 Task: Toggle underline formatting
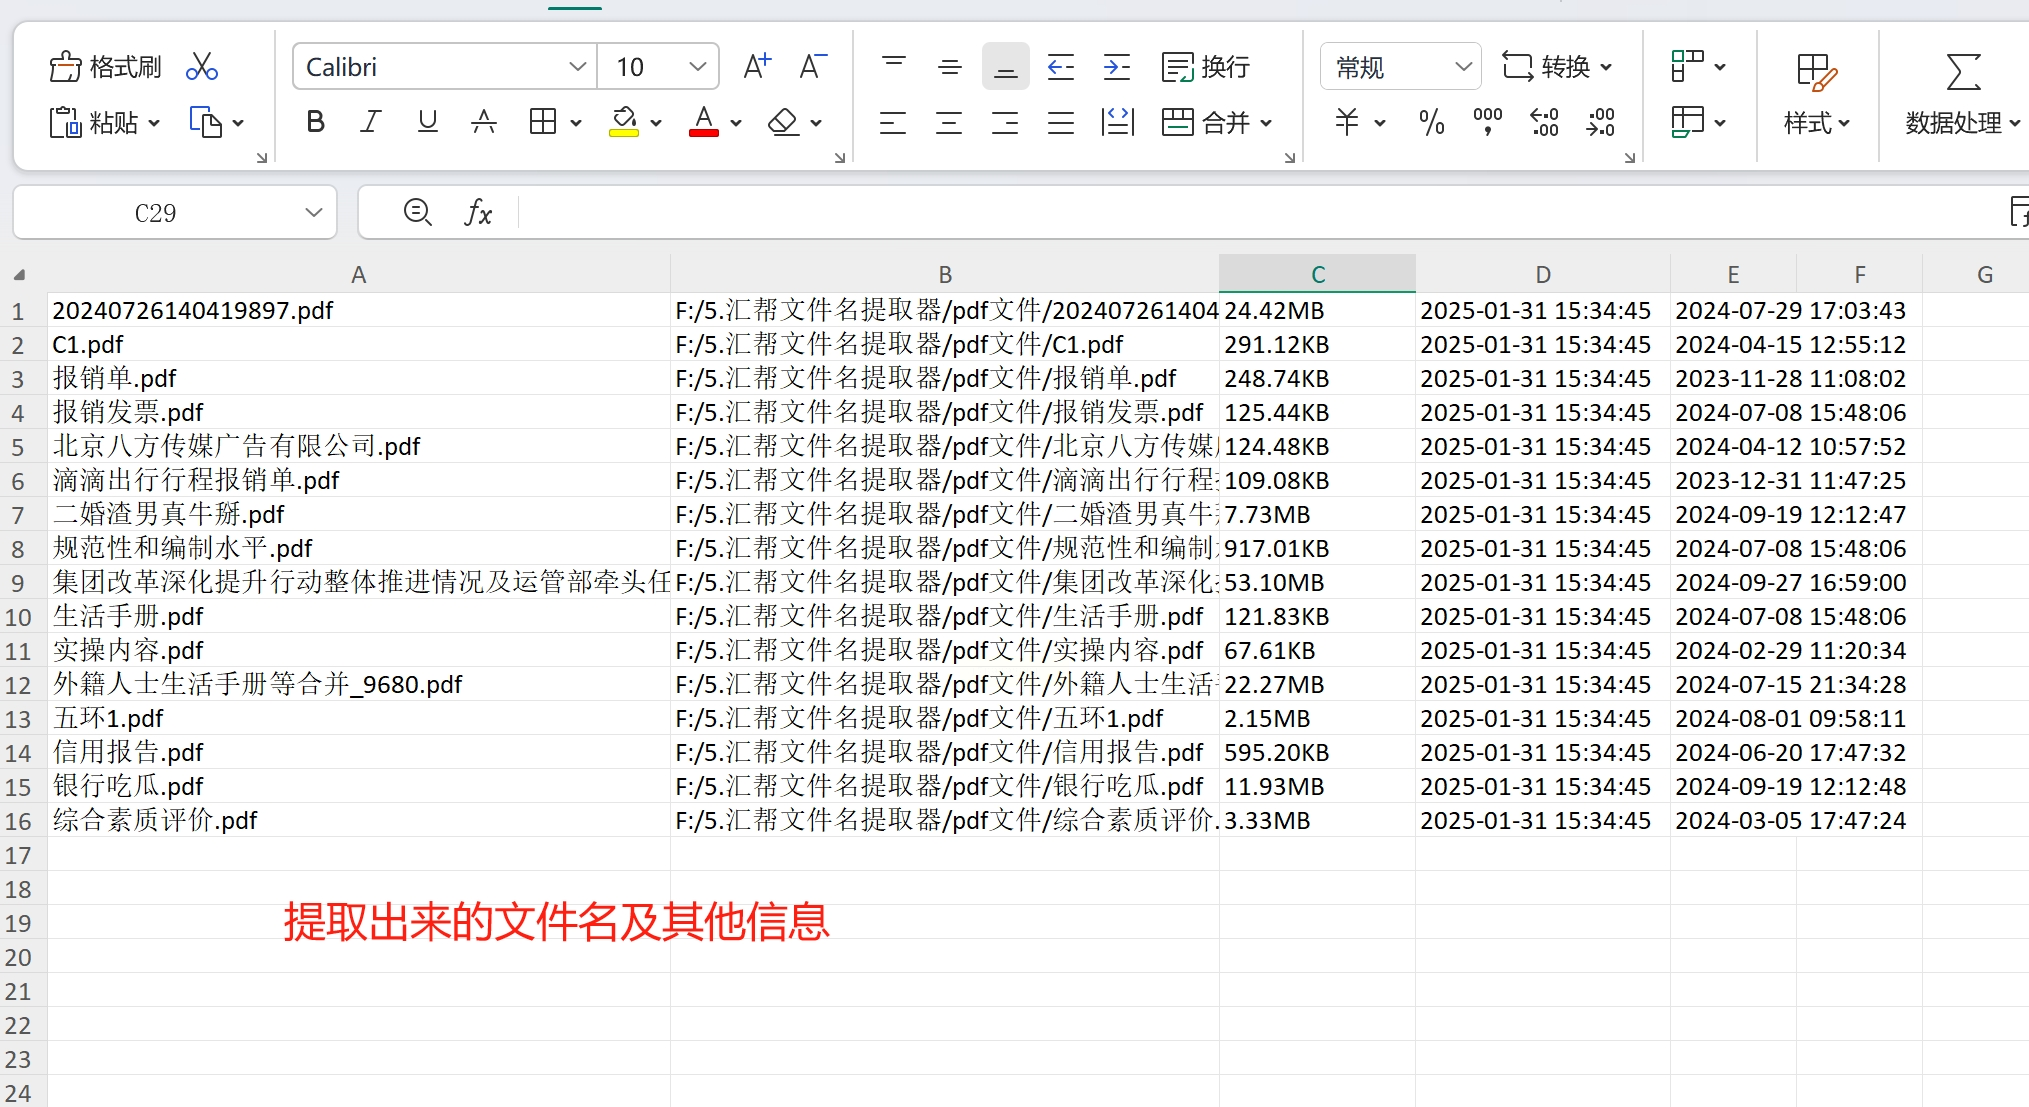click(427, 122)
